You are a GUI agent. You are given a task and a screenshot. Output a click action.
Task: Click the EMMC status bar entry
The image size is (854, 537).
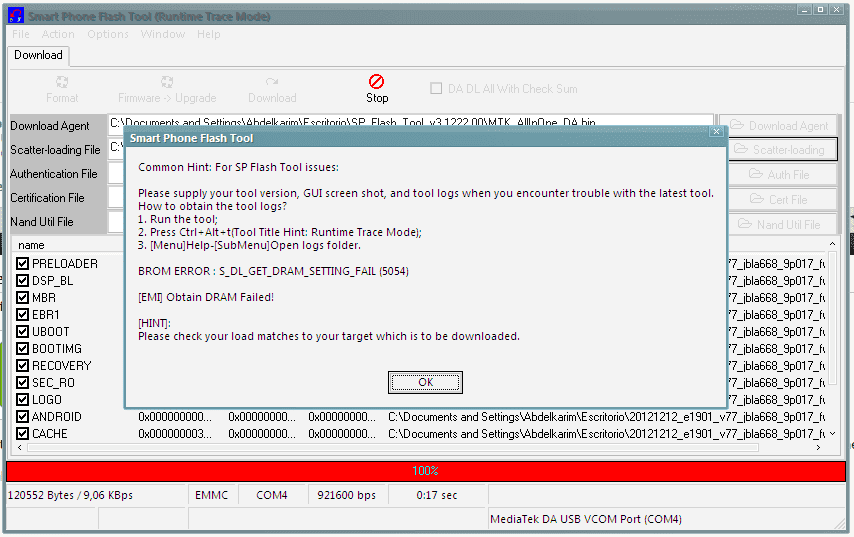(211, 495)
